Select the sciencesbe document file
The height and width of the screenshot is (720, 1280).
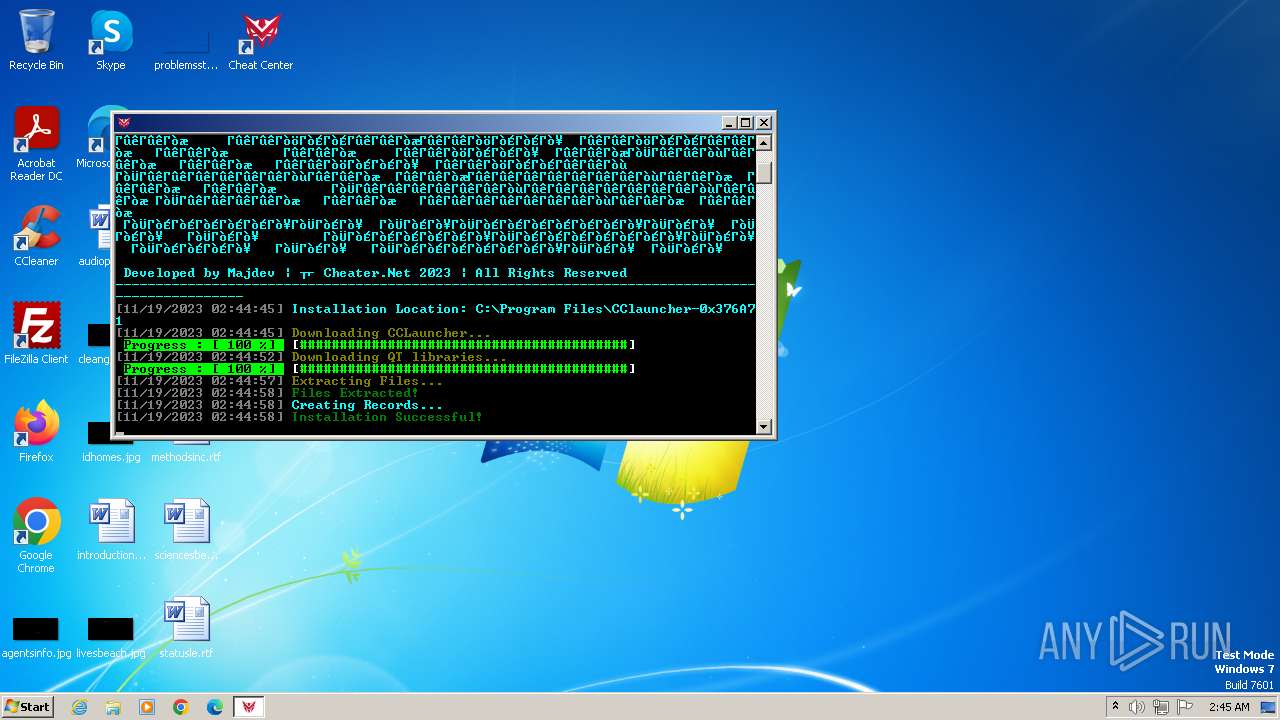(186, 530)
